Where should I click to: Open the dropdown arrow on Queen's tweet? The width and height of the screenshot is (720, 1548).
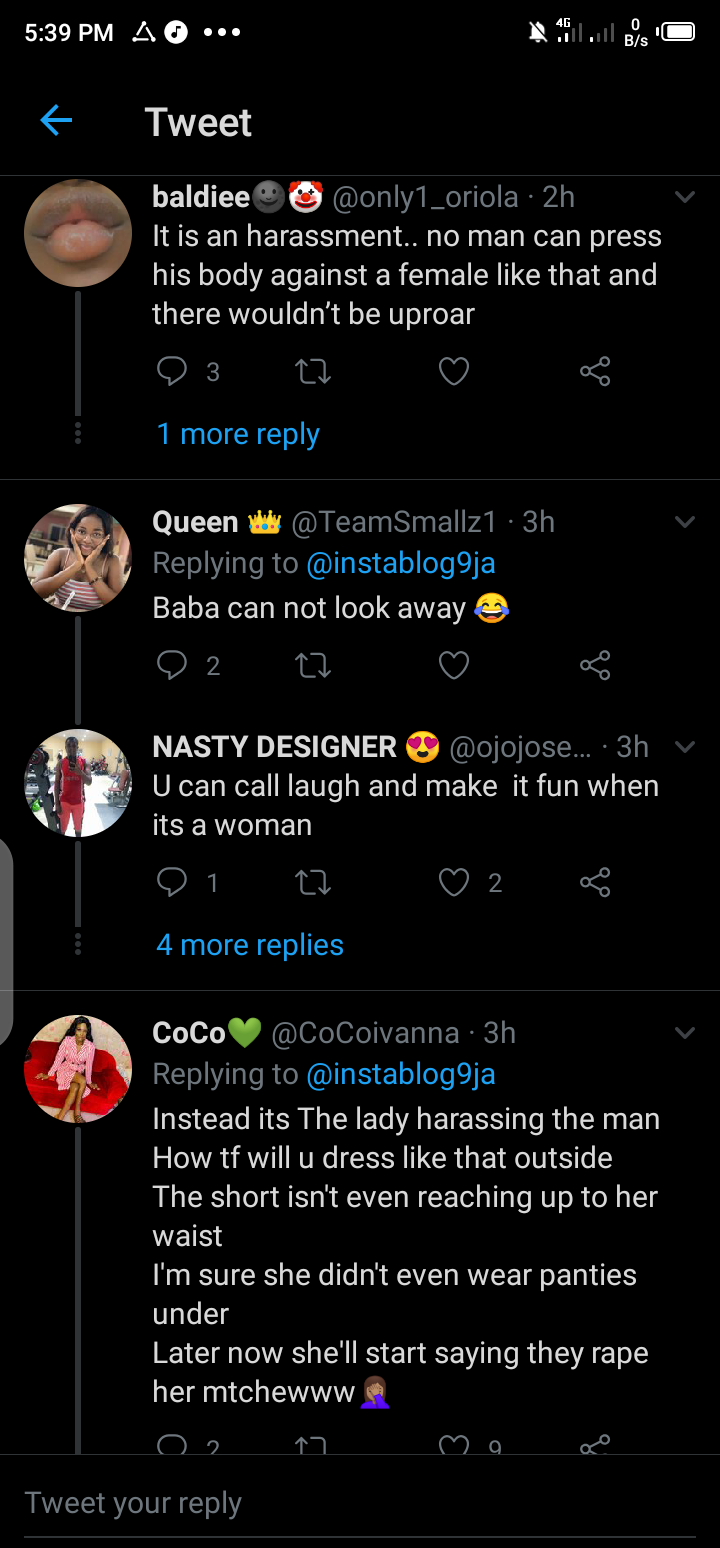point(685,522)
